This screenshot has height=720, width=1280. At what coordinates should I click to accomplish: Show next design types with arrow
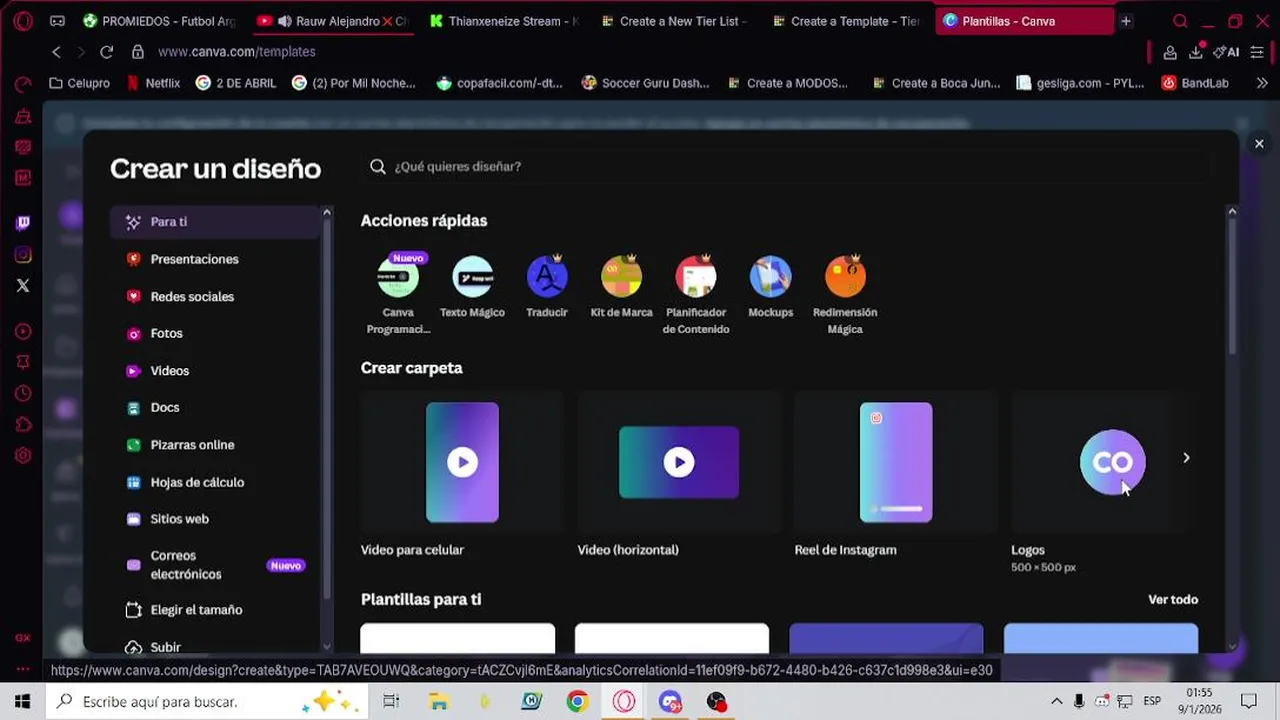1186,458
